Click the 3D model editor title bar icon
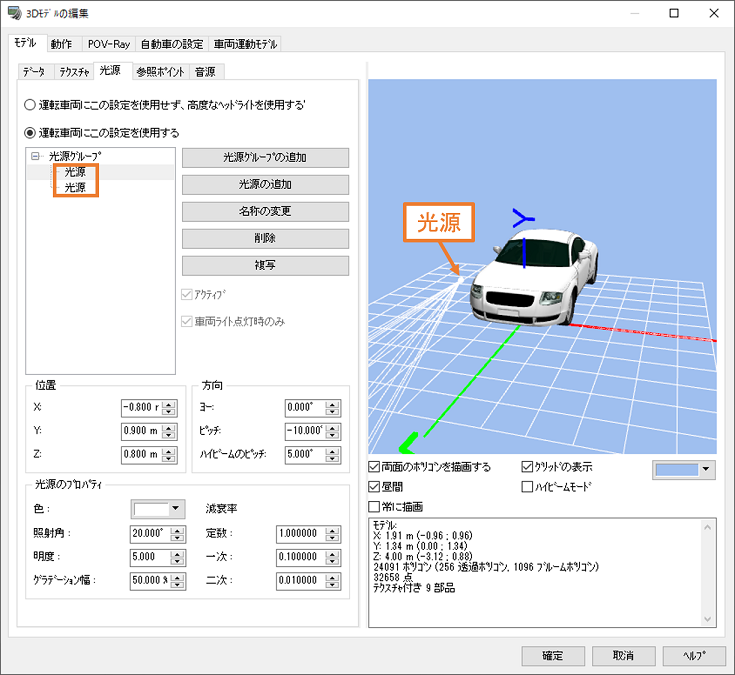735x675 pixels. pos(15,13)
